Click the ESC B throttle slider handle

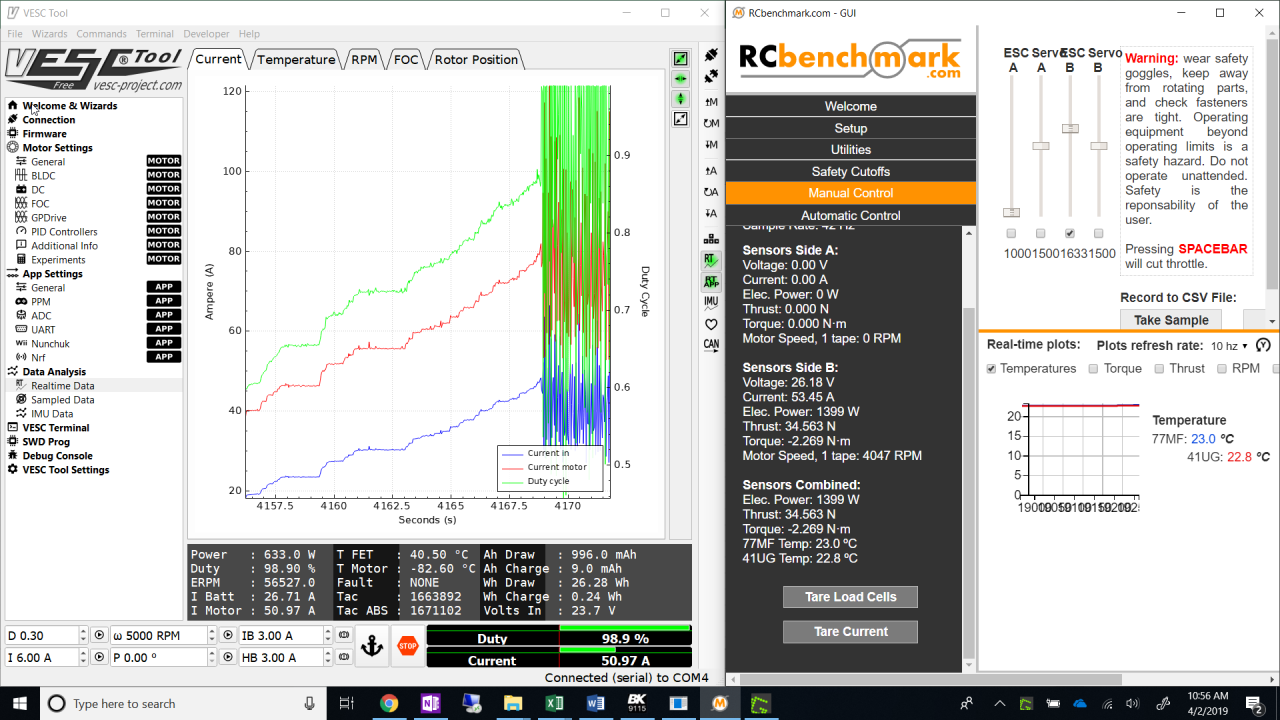(1070, 128)
